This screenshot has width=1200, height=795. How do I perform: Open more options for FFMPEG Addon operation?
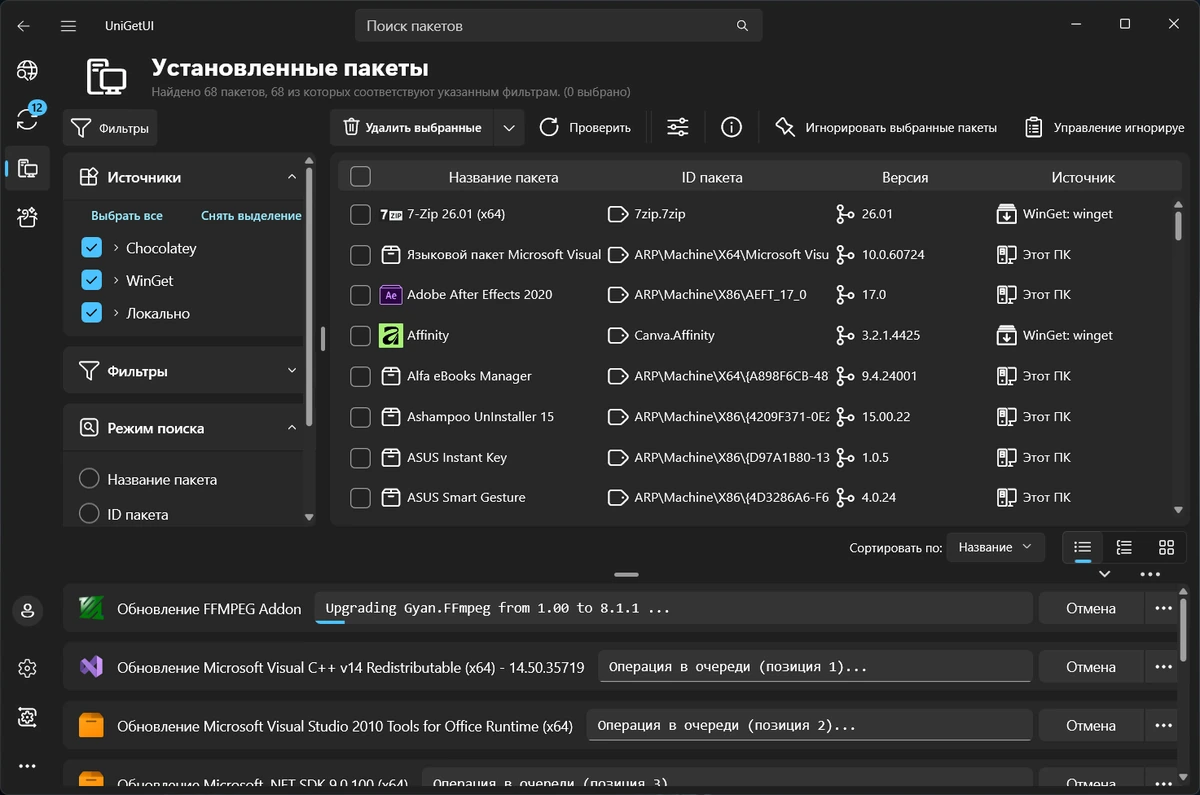point(1163,608)
